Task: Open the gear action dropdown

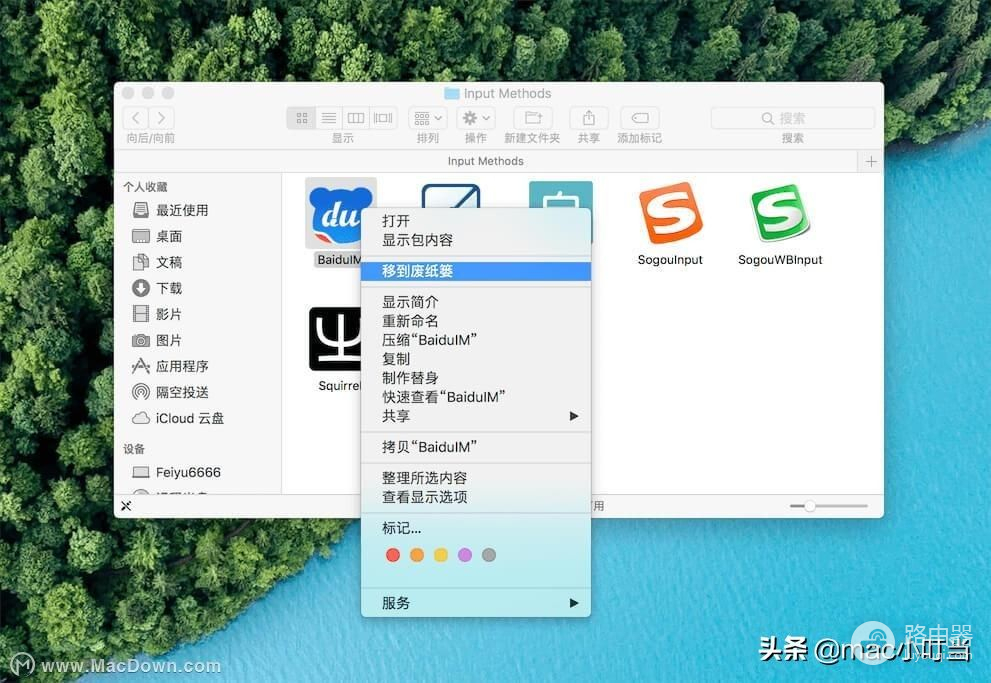Action: point(475,118)
